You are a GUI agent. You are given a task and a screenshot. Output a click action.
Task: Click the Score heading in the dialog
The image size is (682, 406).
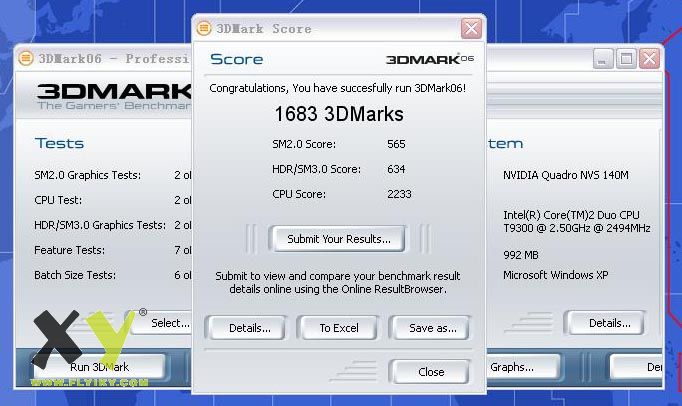click(x=236, y=59)
